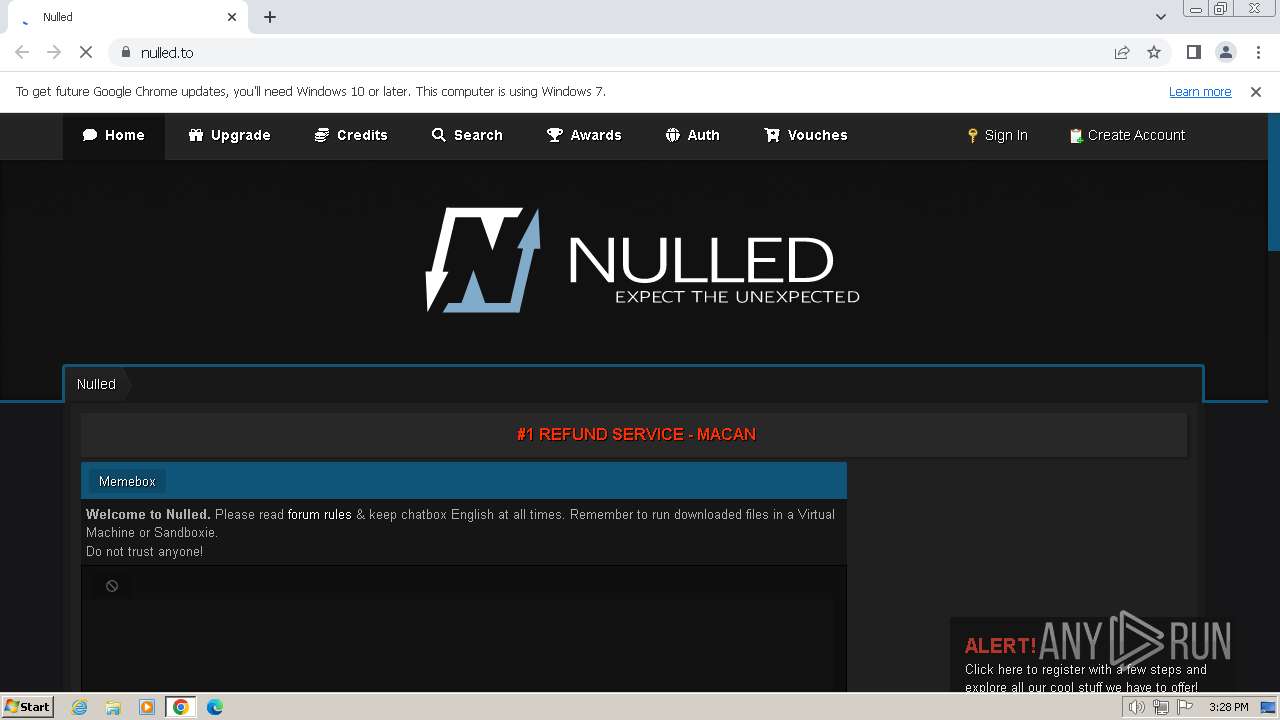Viewport: 1280px width, 720px height.
Task: Click the Show desktop button
Action: pos(1269,707)
